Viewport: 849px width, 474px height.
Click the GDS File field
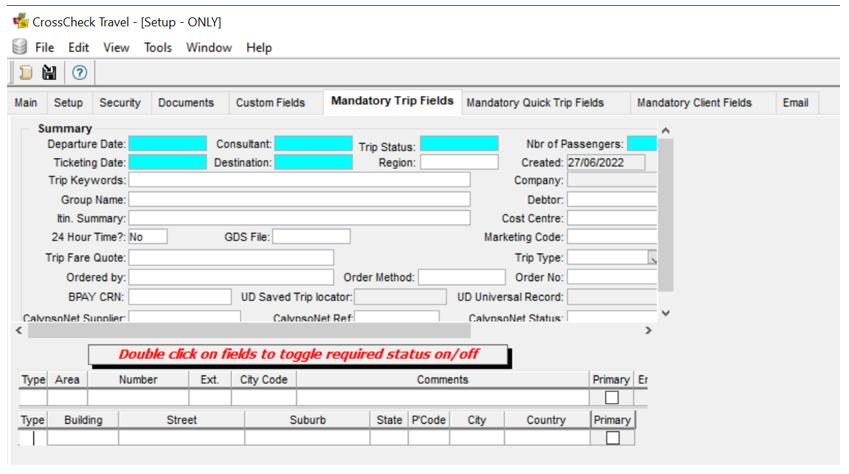311,237
